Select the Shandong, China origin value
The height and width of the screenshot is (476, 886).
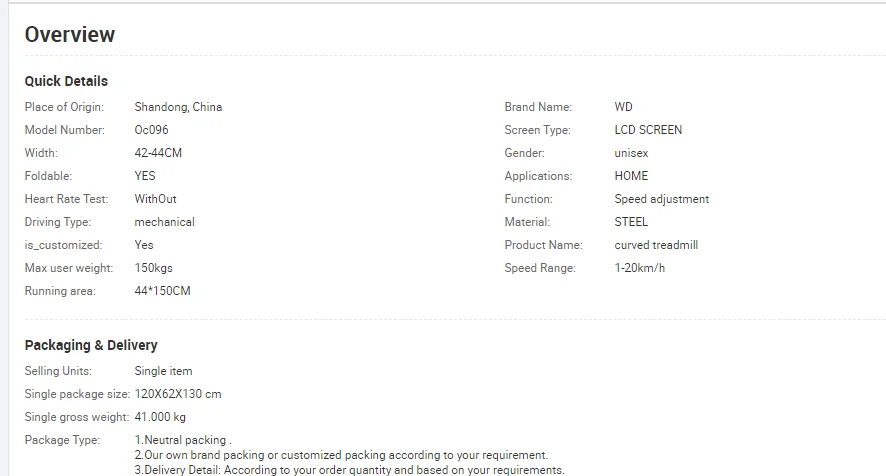tap(178, 107)
